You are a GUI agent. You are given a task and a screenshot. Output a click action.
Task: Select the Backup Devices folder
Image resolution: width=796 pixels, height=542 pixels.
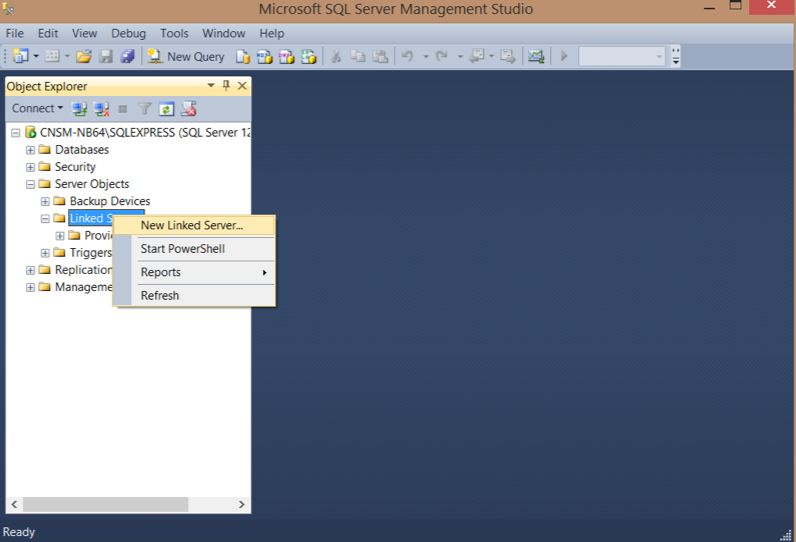(109, 201)
